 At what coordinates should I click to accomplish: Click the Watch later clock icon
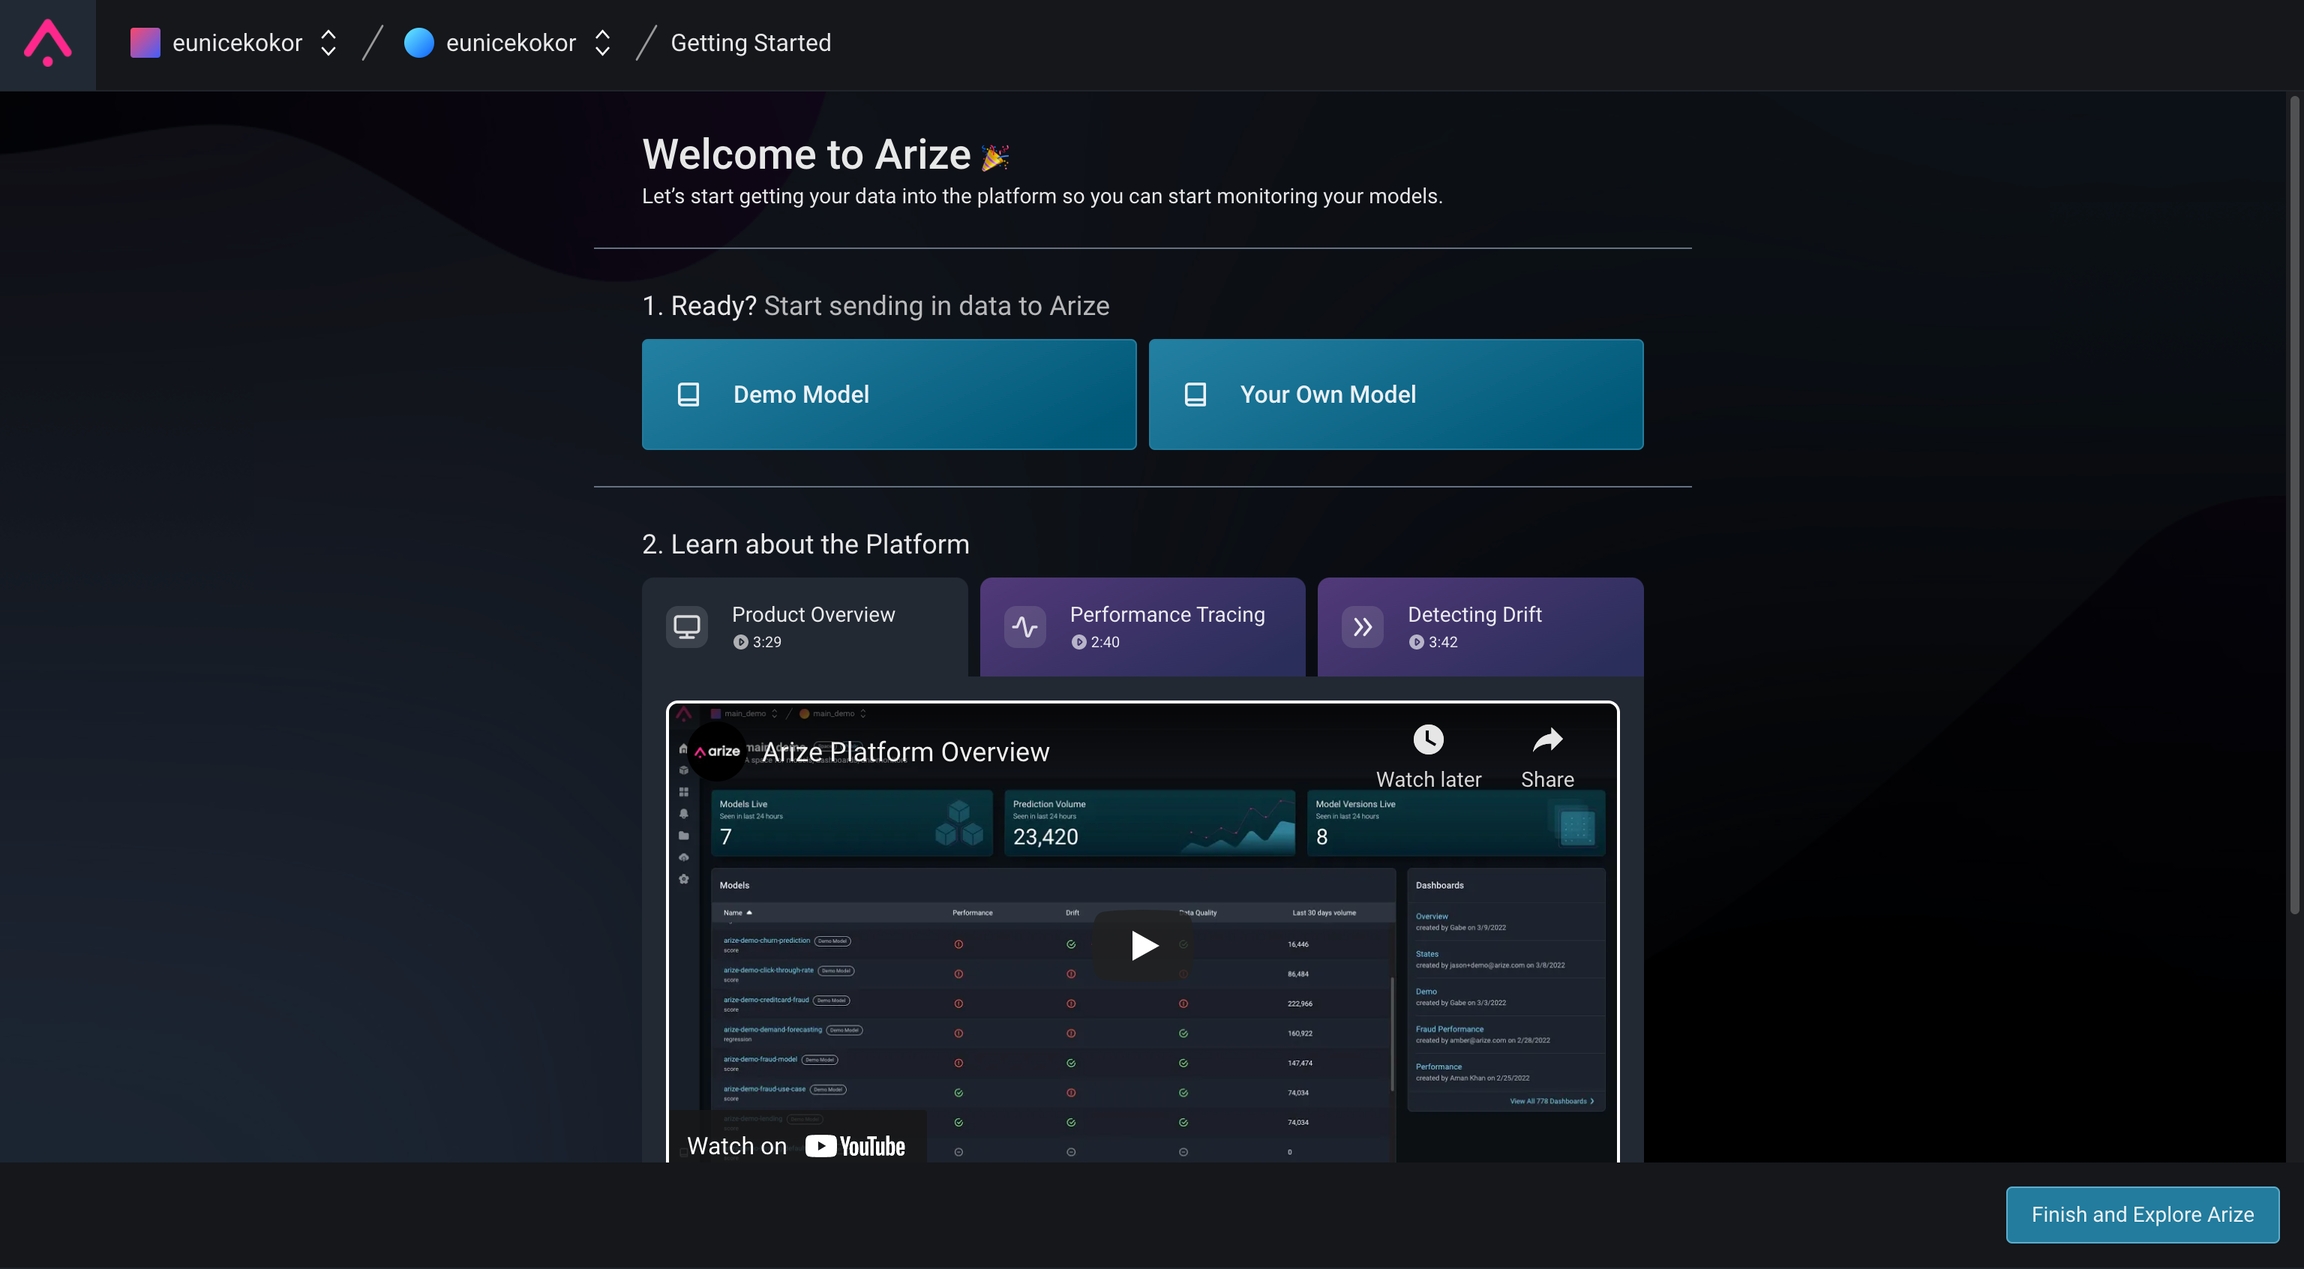click(x=1428, y=740)
